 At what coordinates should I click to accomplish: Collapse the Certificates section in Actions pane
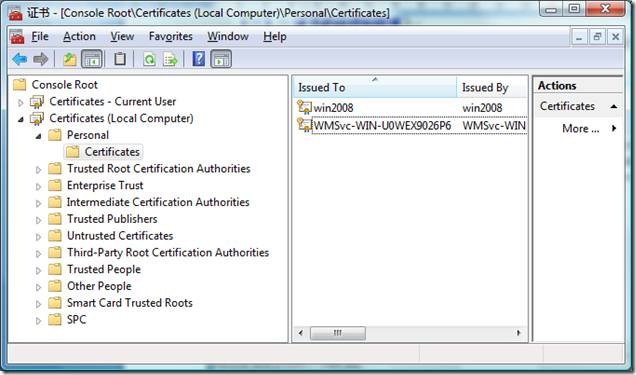click(614, 106)
